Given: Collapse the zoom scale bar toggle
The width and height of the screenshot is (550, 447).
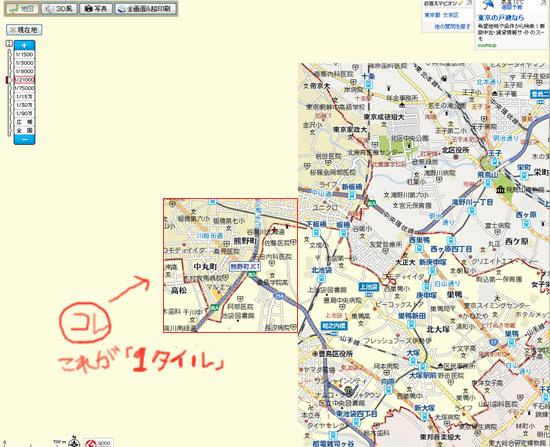Looking at the screenshot, I should click(x=9, y=44).
